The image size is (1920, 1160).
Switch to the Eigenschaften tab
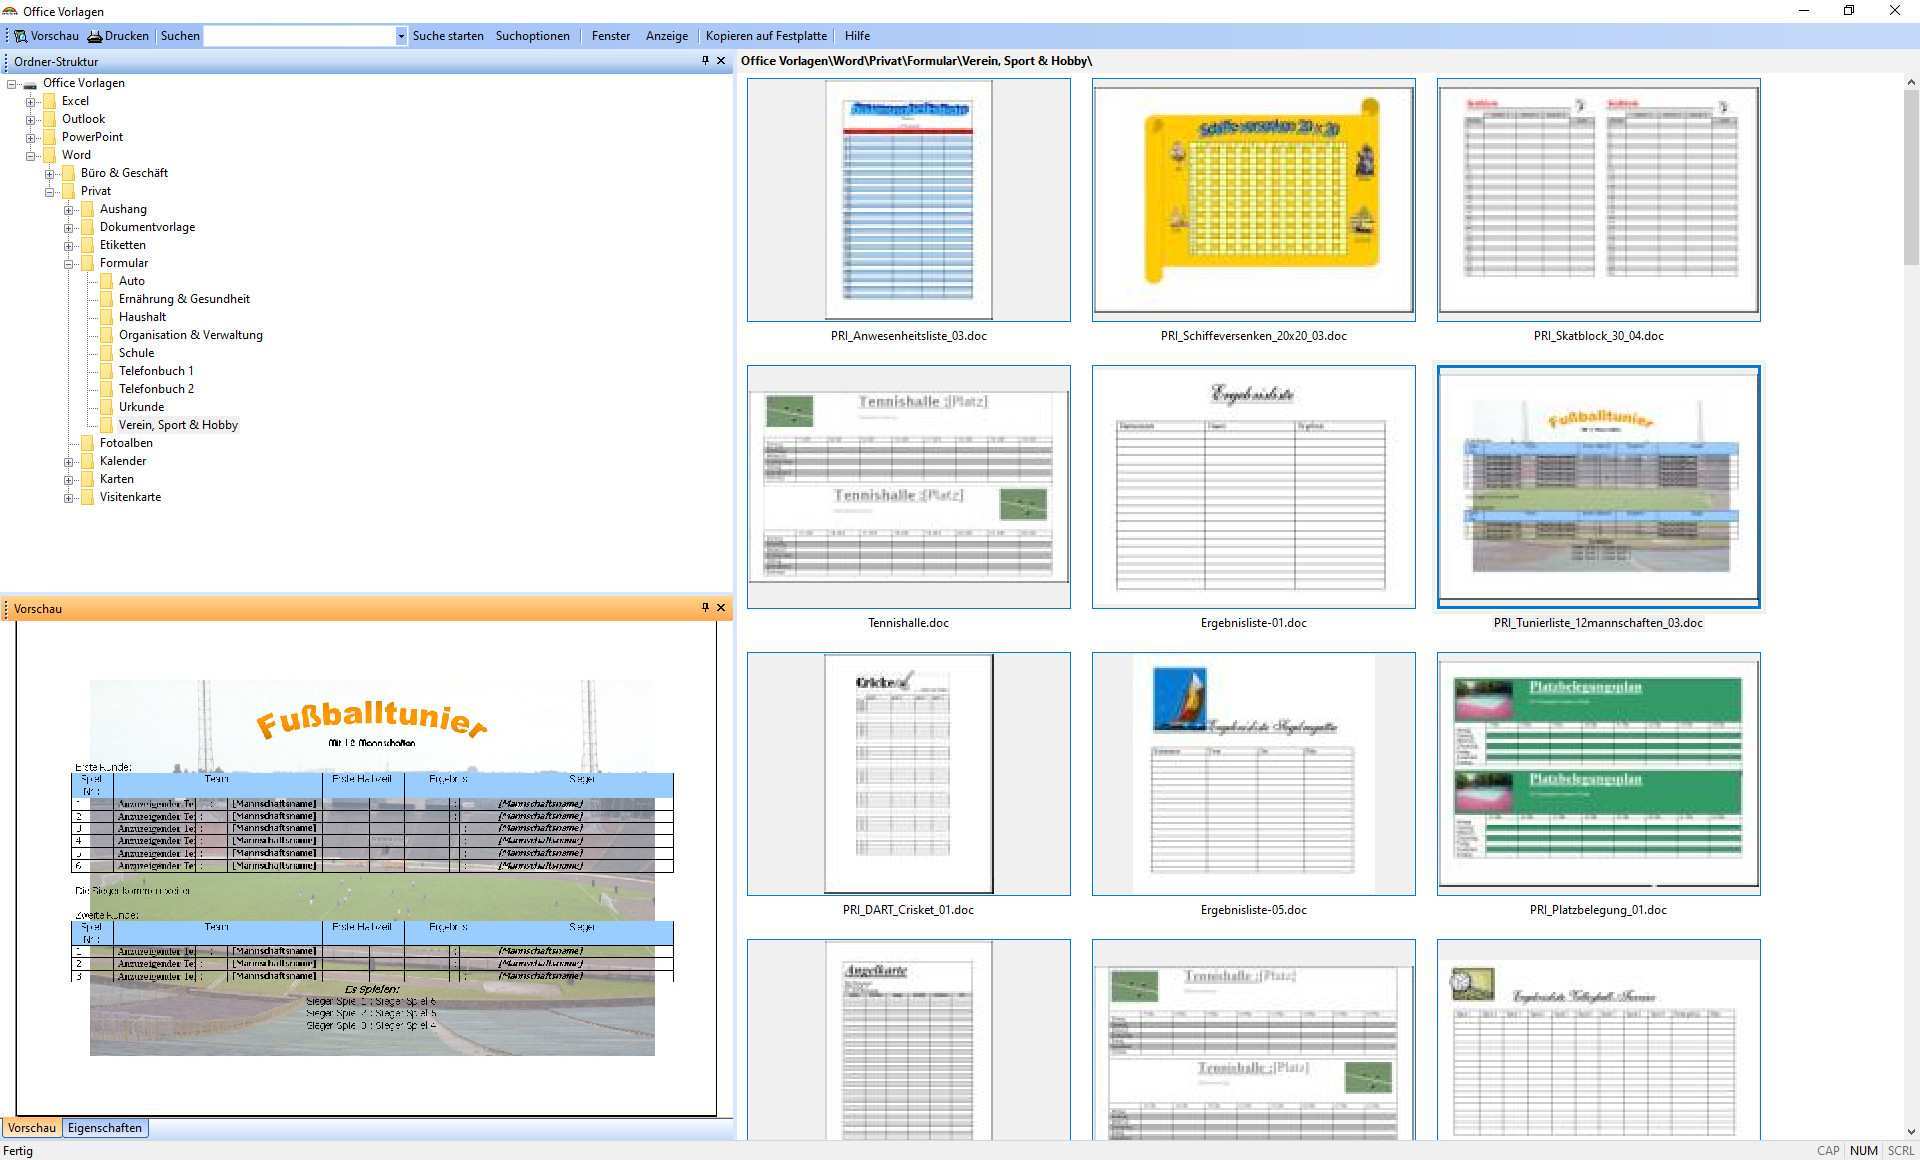105,1128
